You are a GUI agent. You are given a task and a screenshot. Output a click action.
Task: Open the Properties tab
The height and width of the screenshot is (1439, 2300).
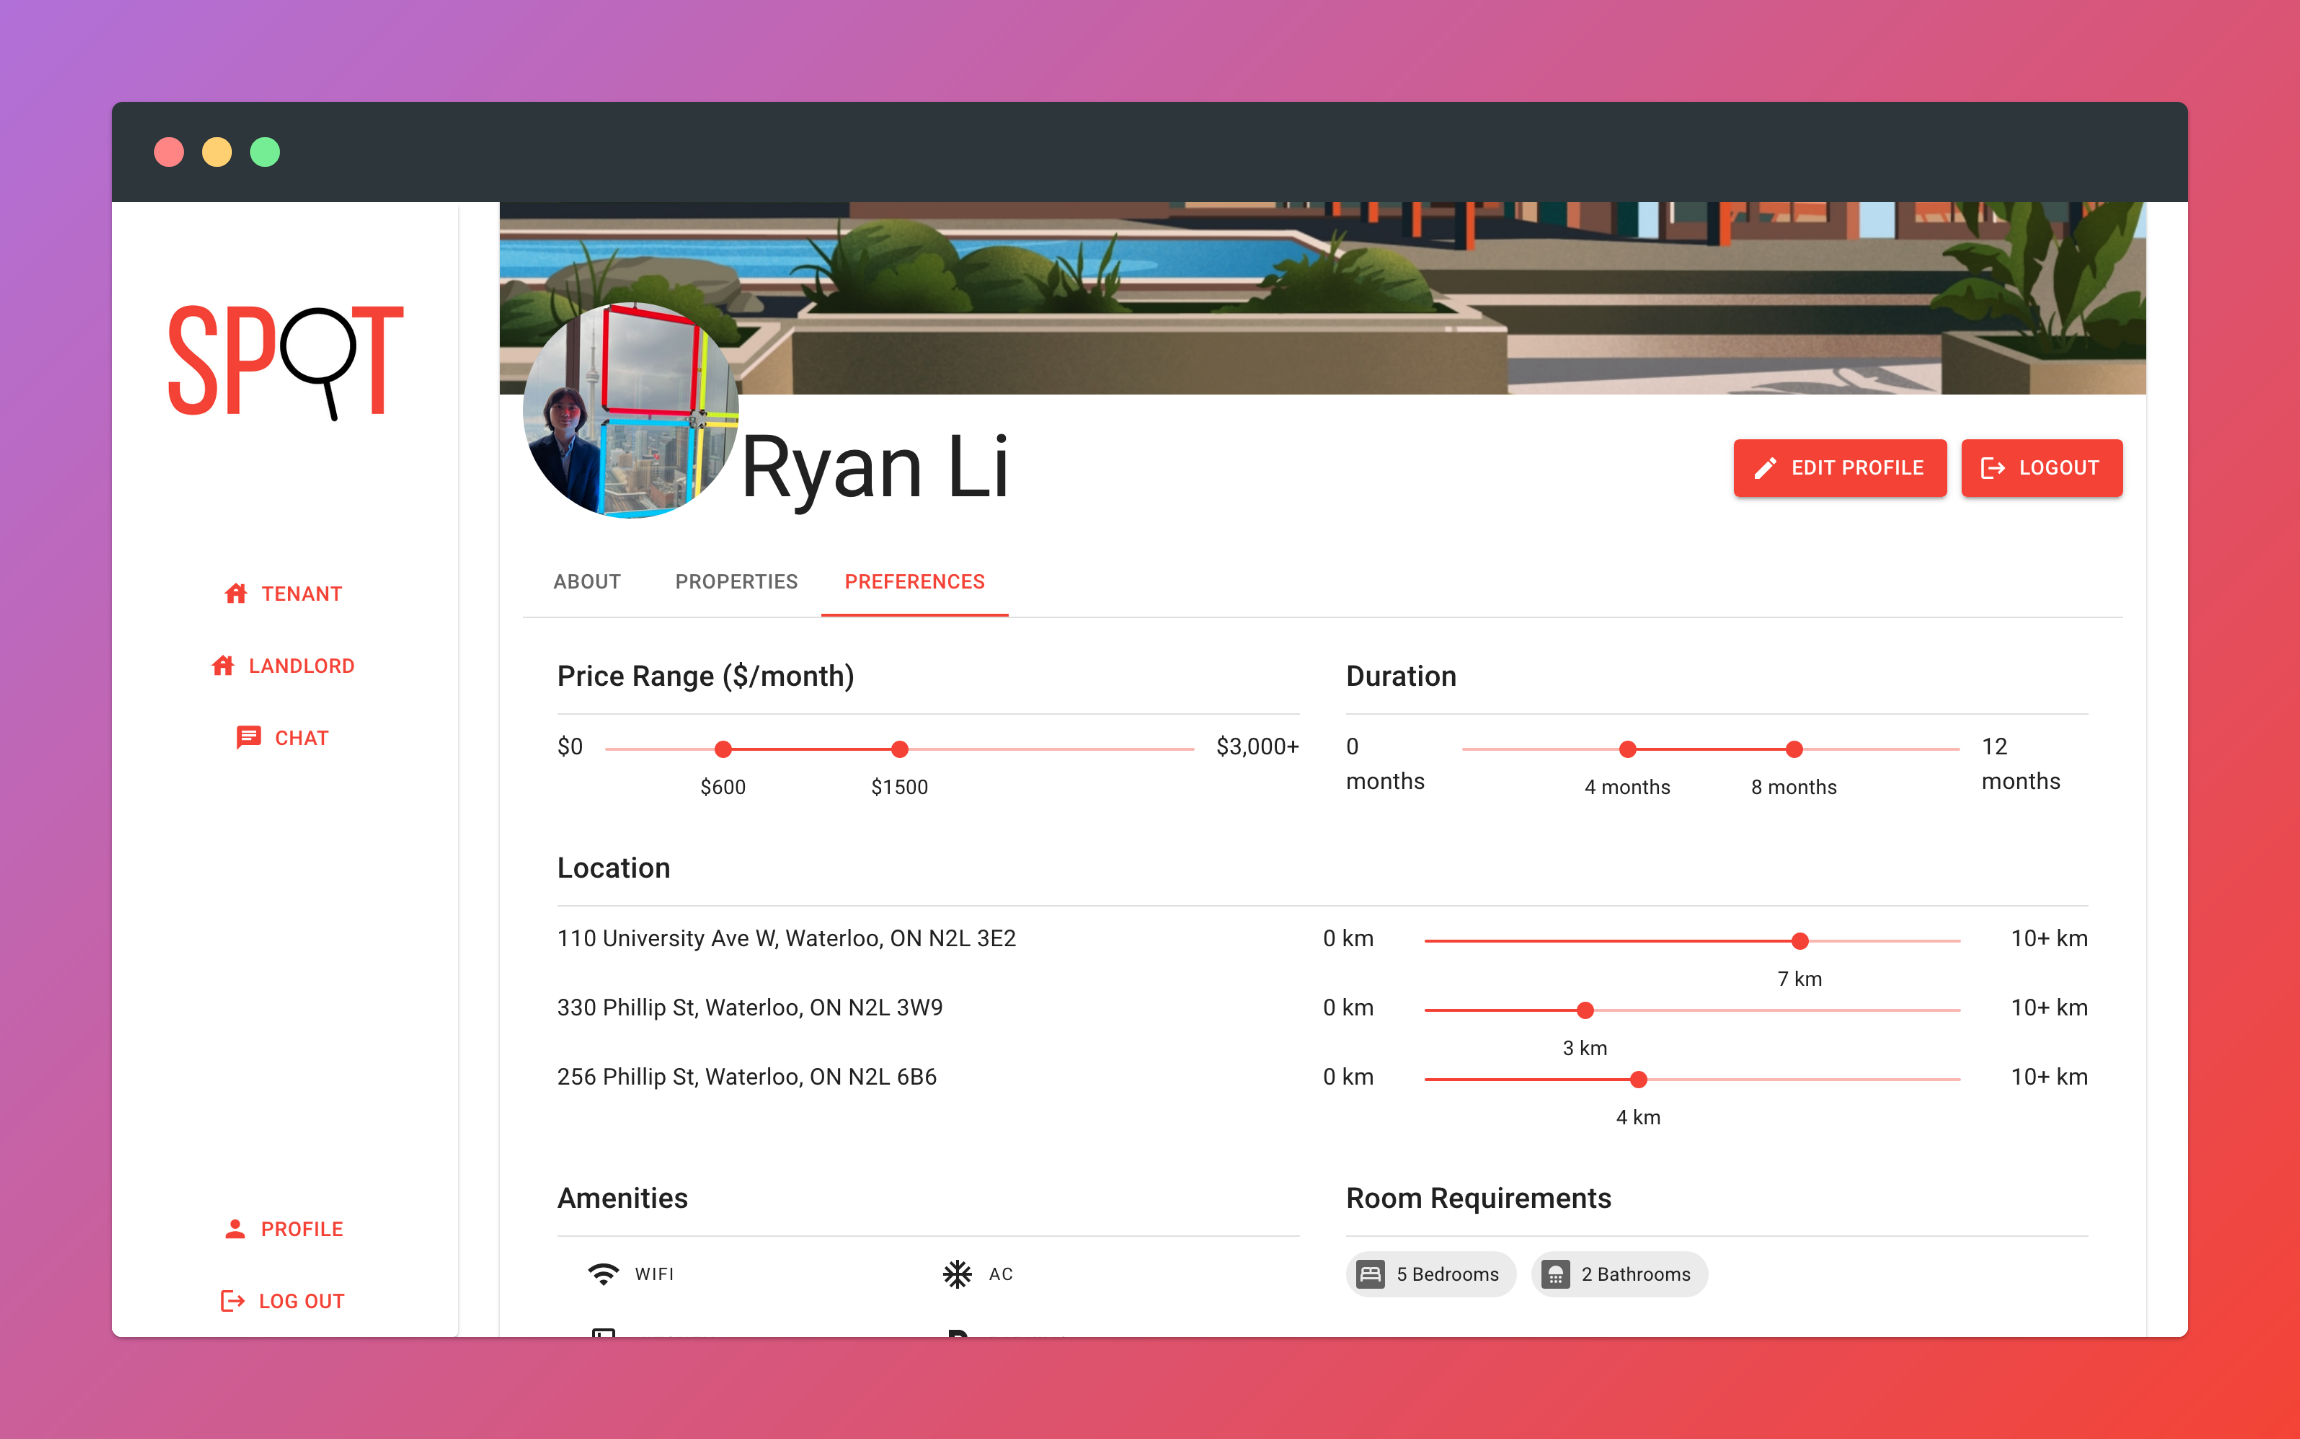pyautogui.click(x=736, y=582)
